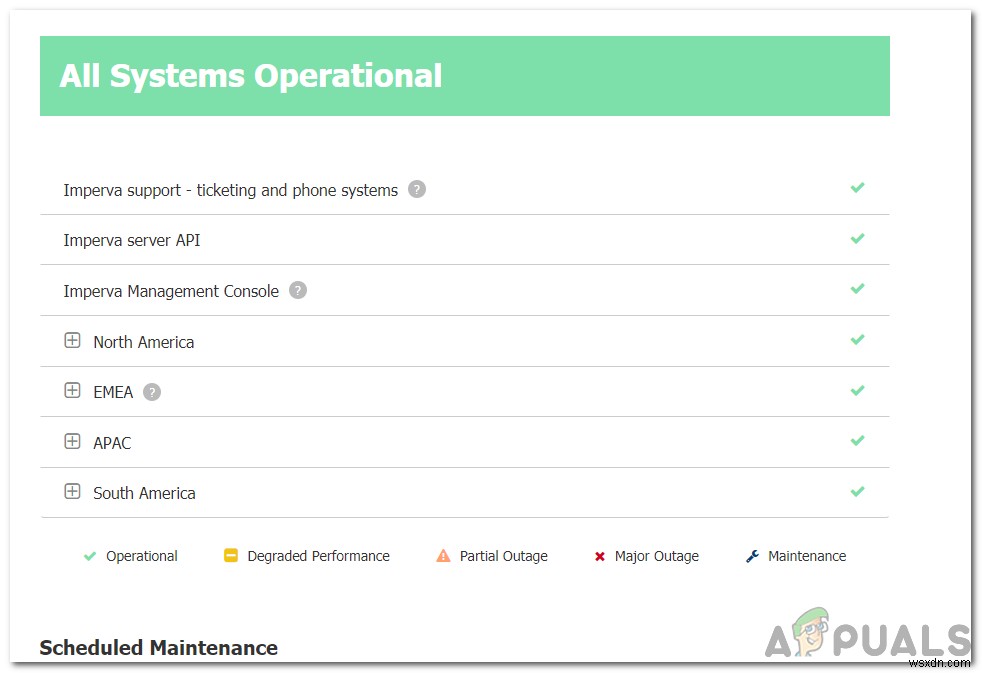Click the Partial Outage warning triangle icon
Screen dimensions: 982x673
point(443,555)
